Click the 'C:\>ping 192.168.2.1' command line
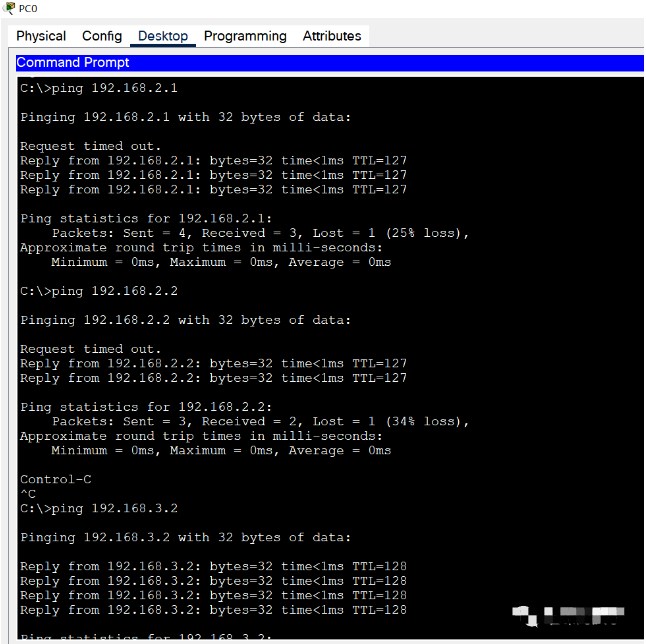This screenshot has height=644, width=646. click(99, 88)
